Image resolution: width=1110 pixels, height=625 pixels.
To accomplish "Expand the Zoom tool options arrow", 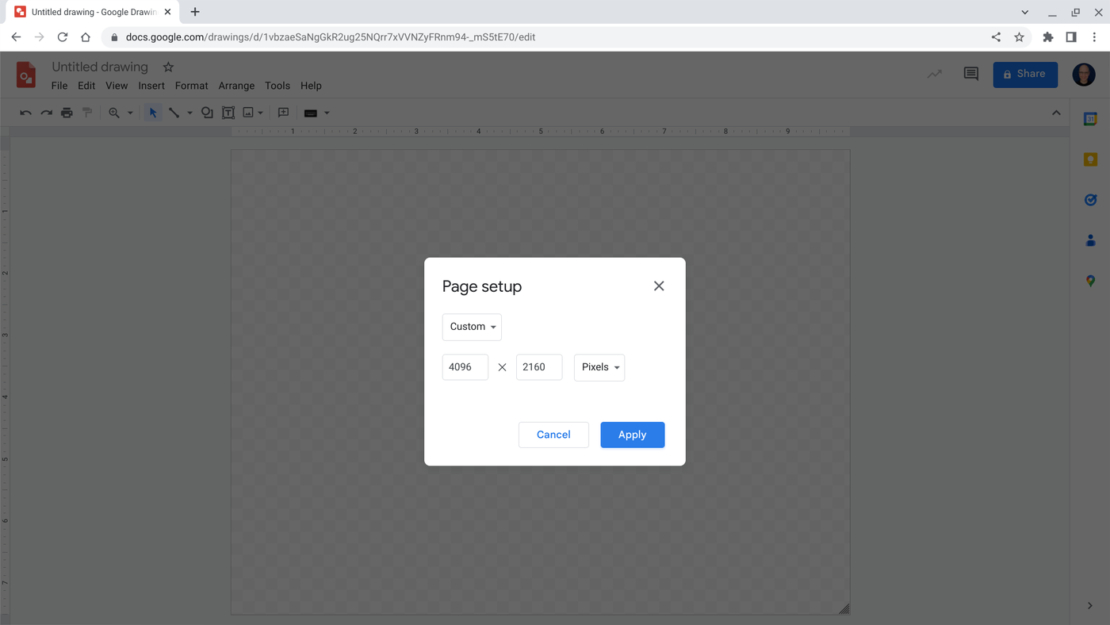I will 130,112.
